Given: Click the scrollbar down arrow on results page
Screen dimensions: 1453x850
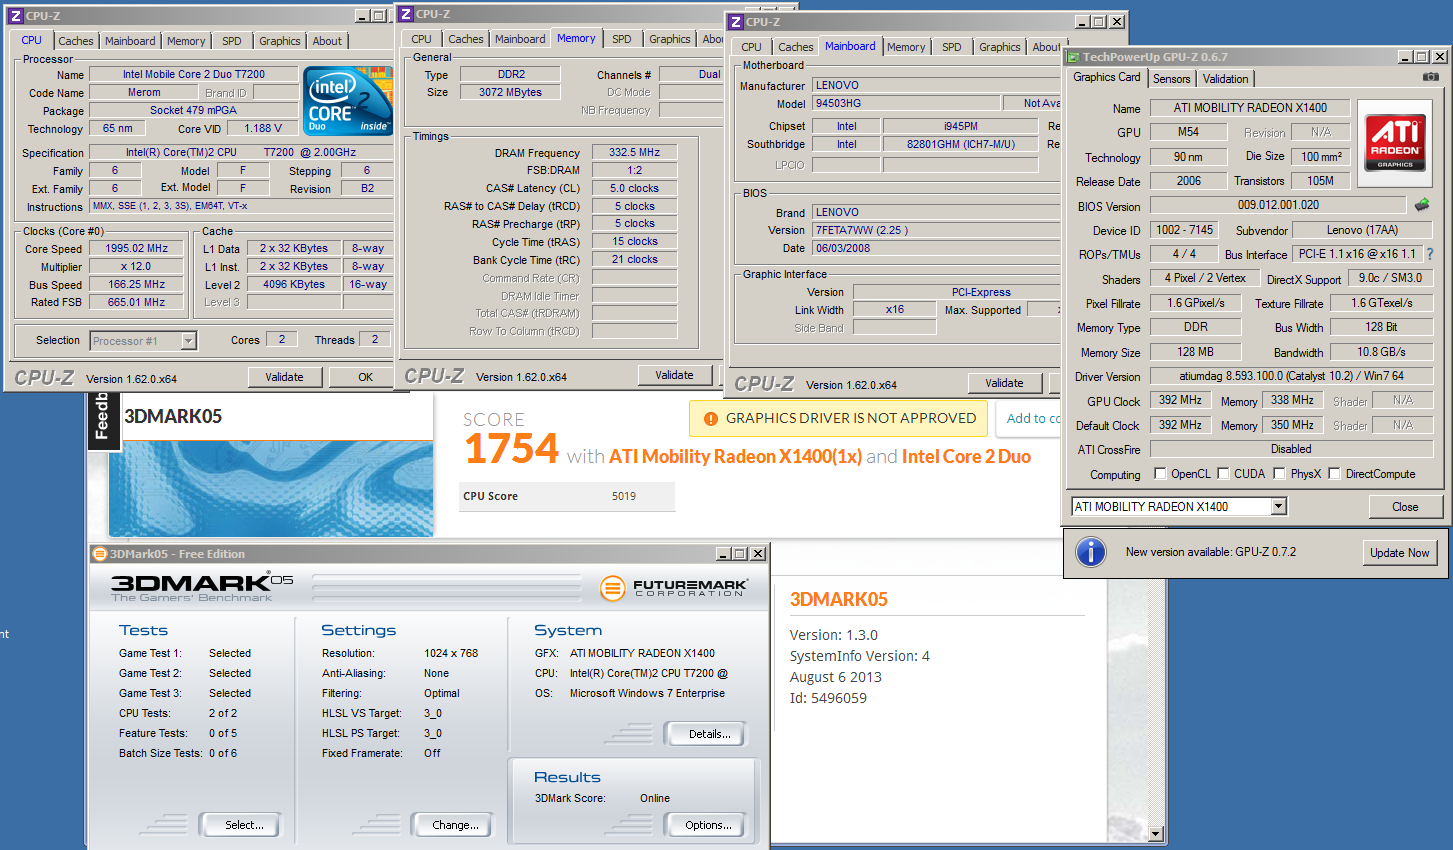Looking at the screenshot, I should pyautogui.click(x=1156, y=833).
